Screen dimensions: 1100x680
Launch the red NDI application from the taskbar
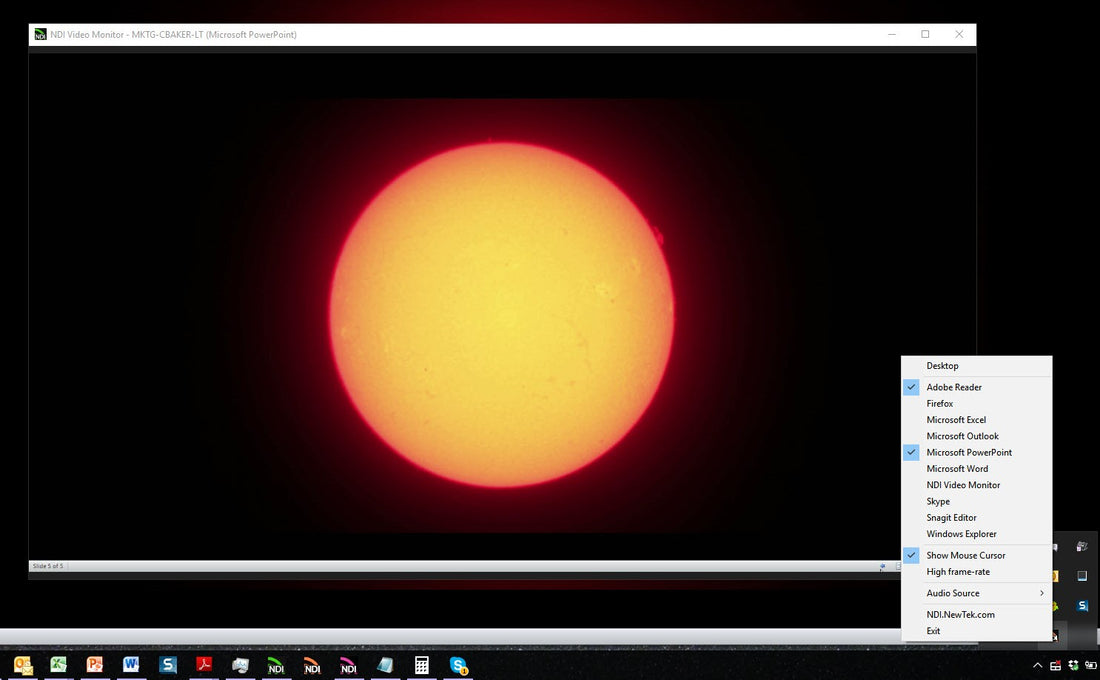(x=312, y=665)
